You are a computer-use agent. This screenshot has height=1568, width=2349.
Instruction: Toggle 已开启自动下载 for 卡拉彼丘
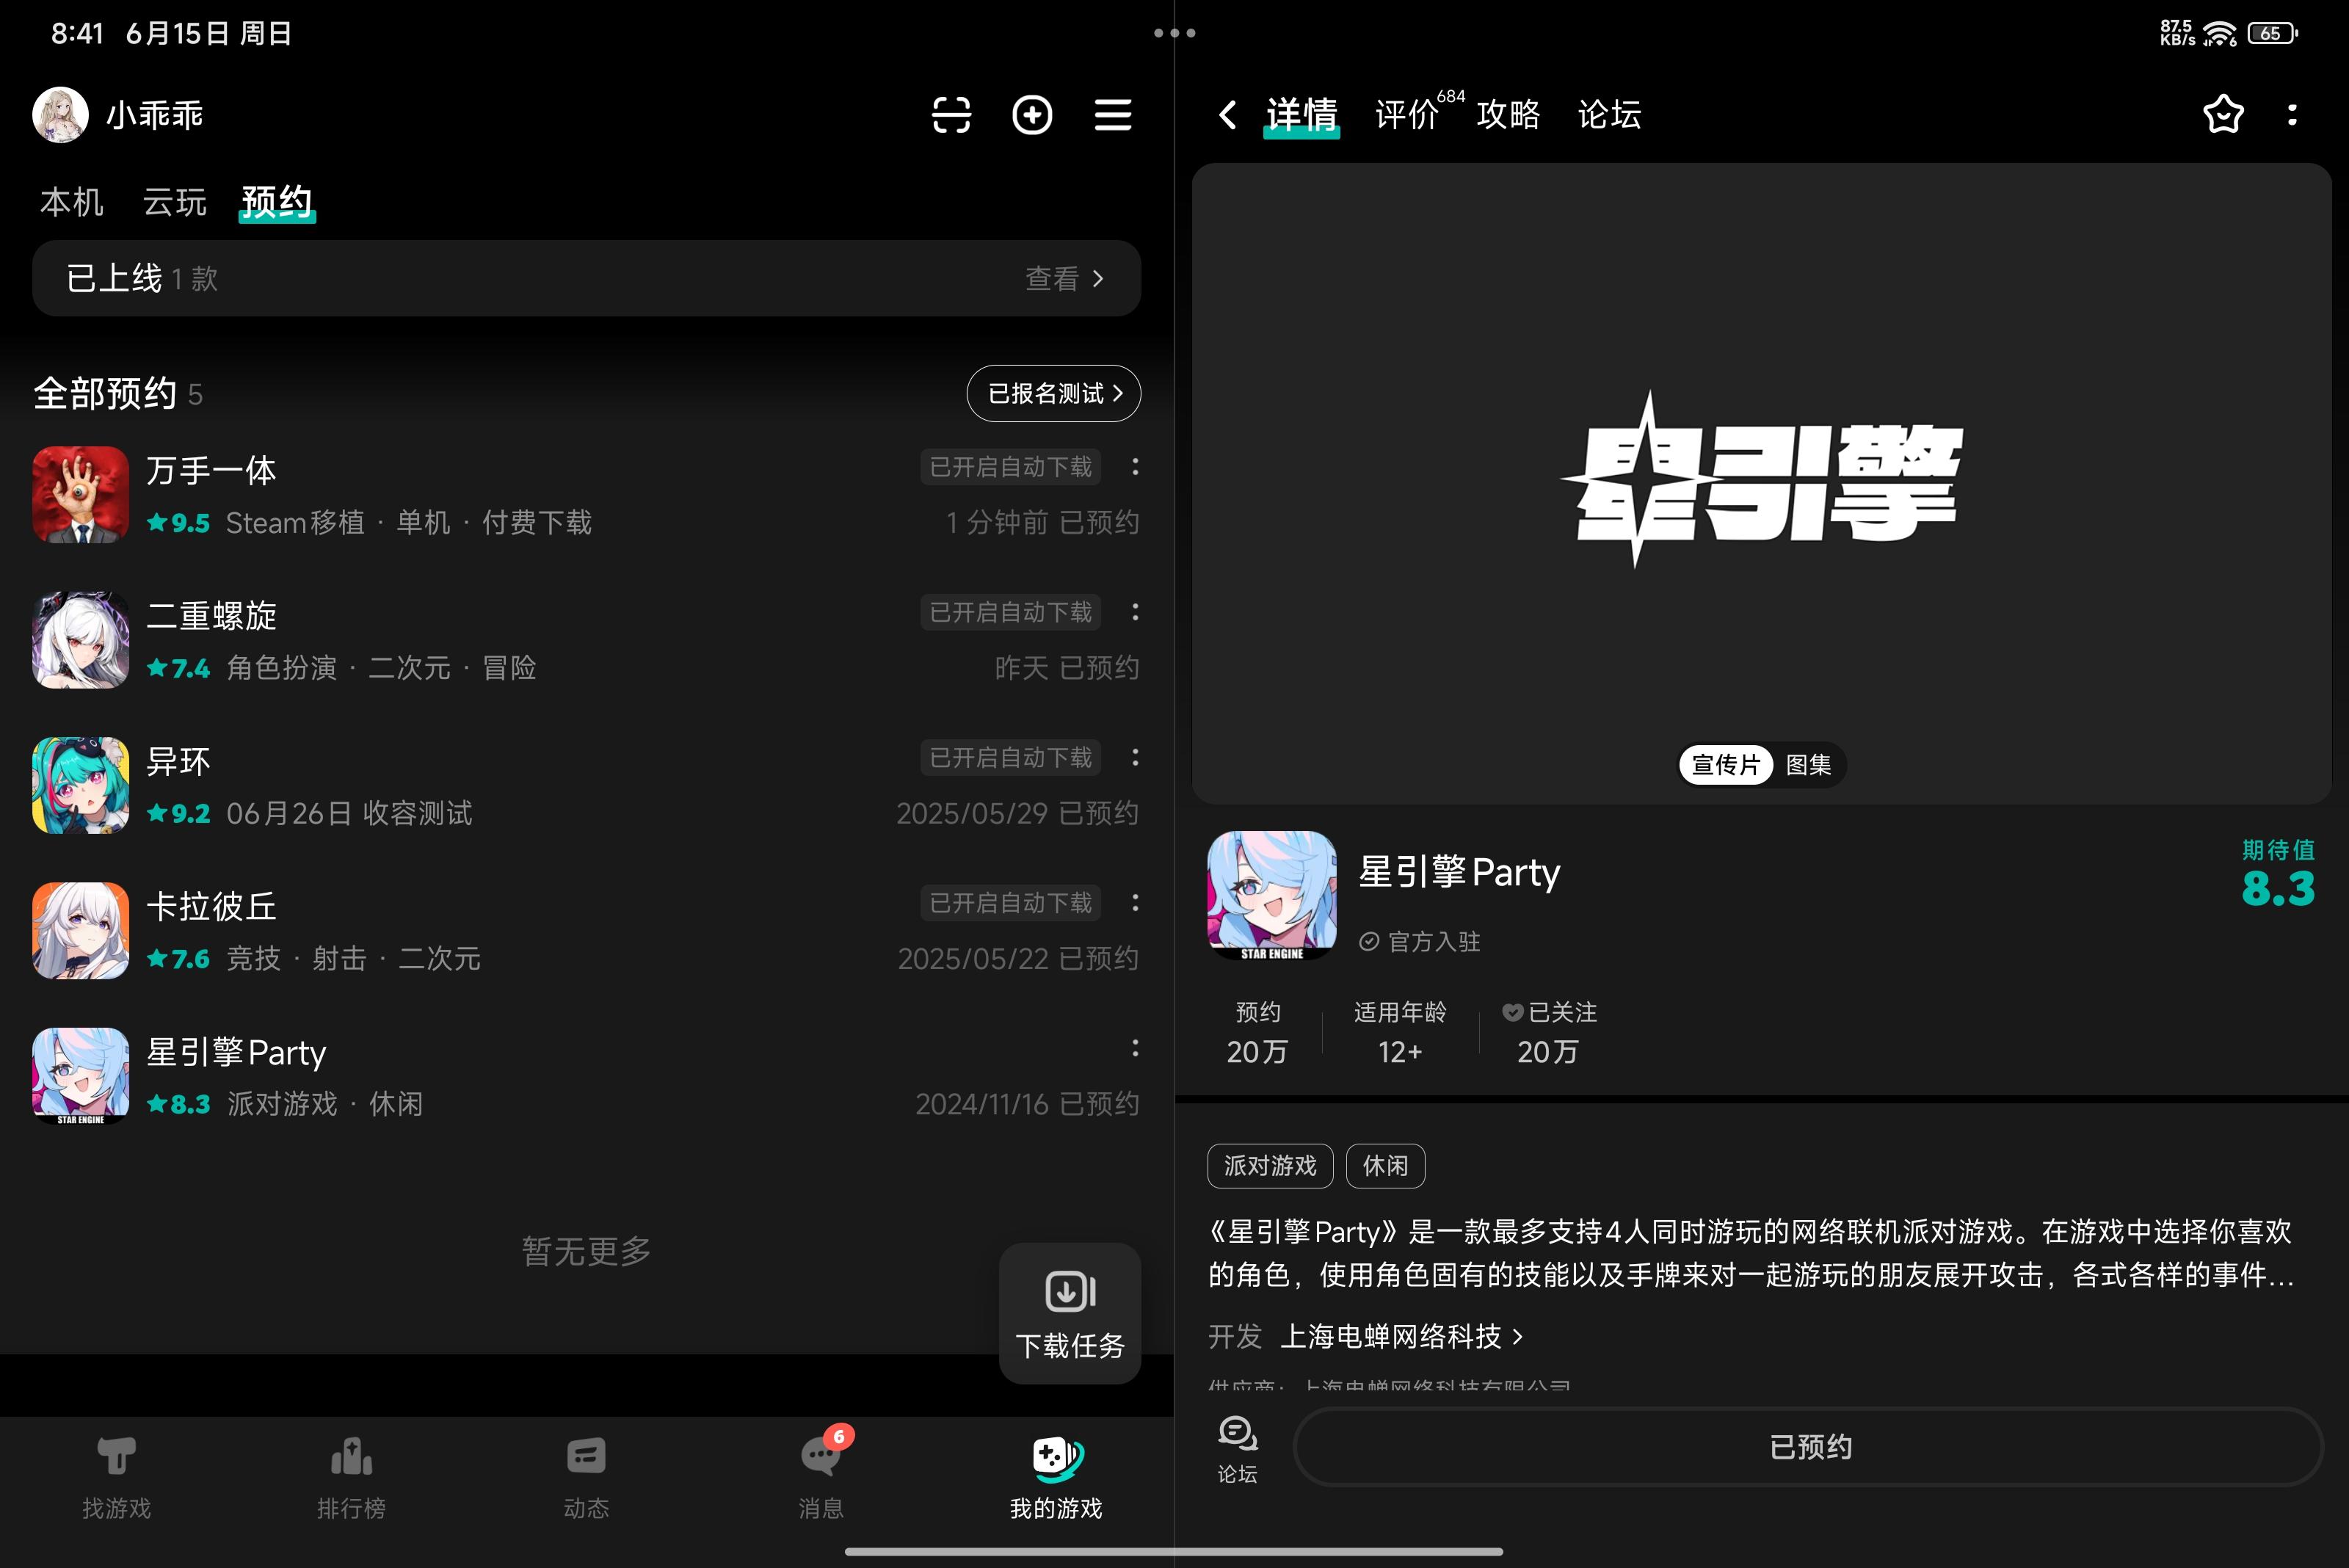[x=1010, y=903]
